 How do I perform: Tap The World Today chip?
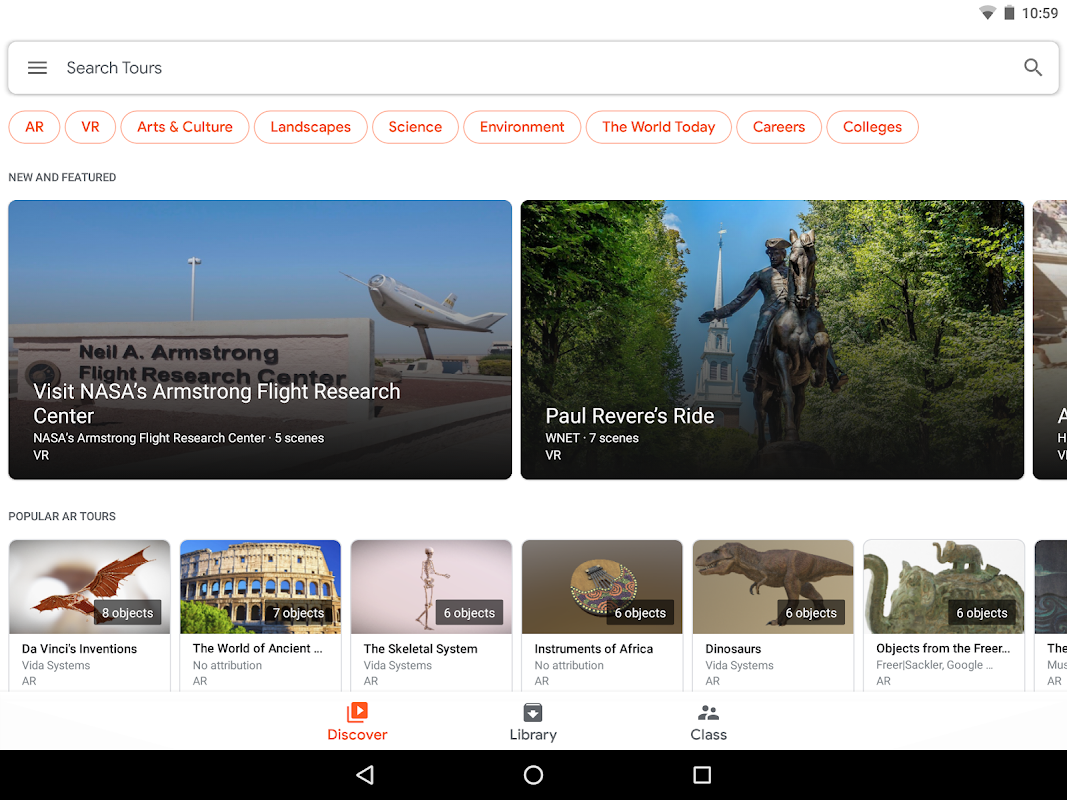click(658, 127)
